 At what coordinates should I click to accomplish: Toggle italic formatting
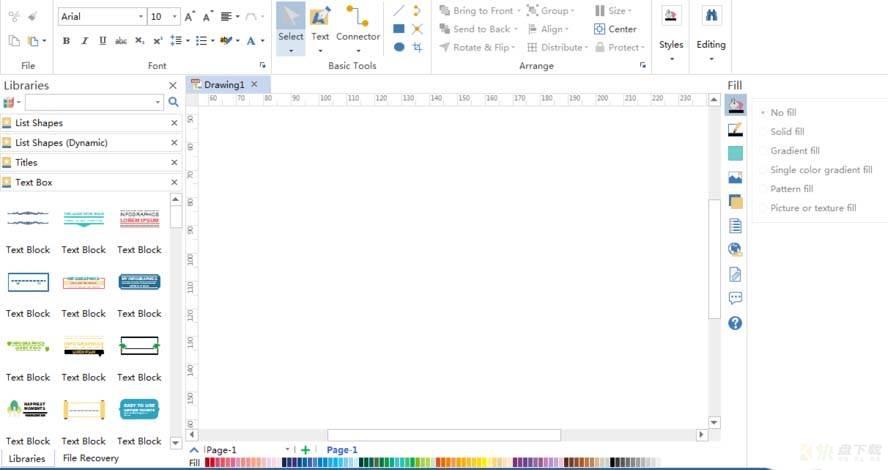click(84, 41)
